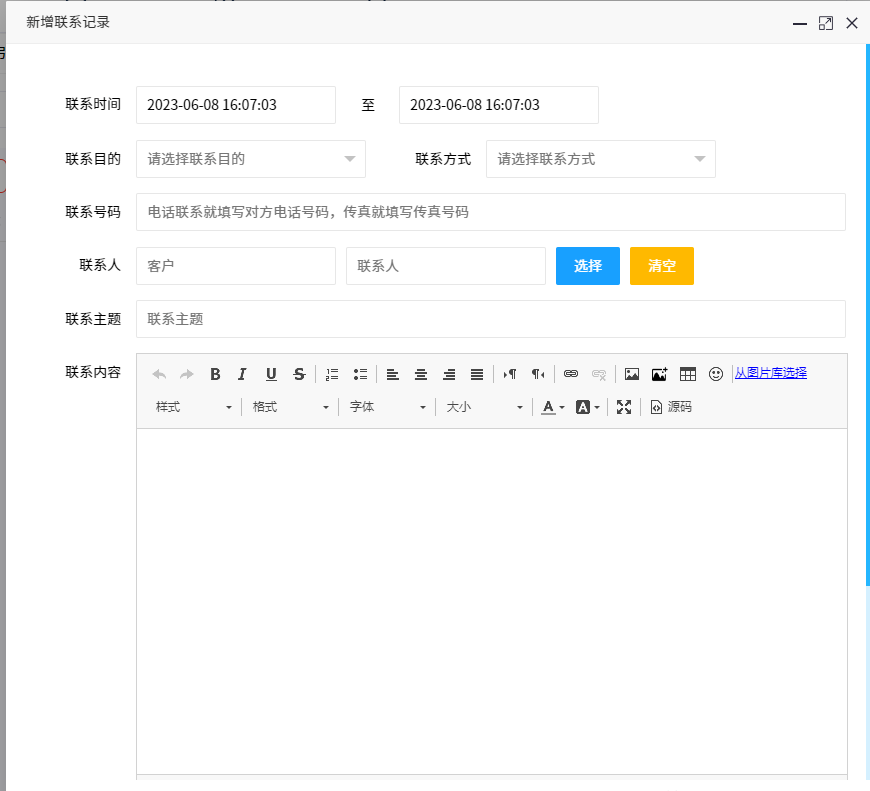
Task: Justify text alignment
Action: pos(477,374)
